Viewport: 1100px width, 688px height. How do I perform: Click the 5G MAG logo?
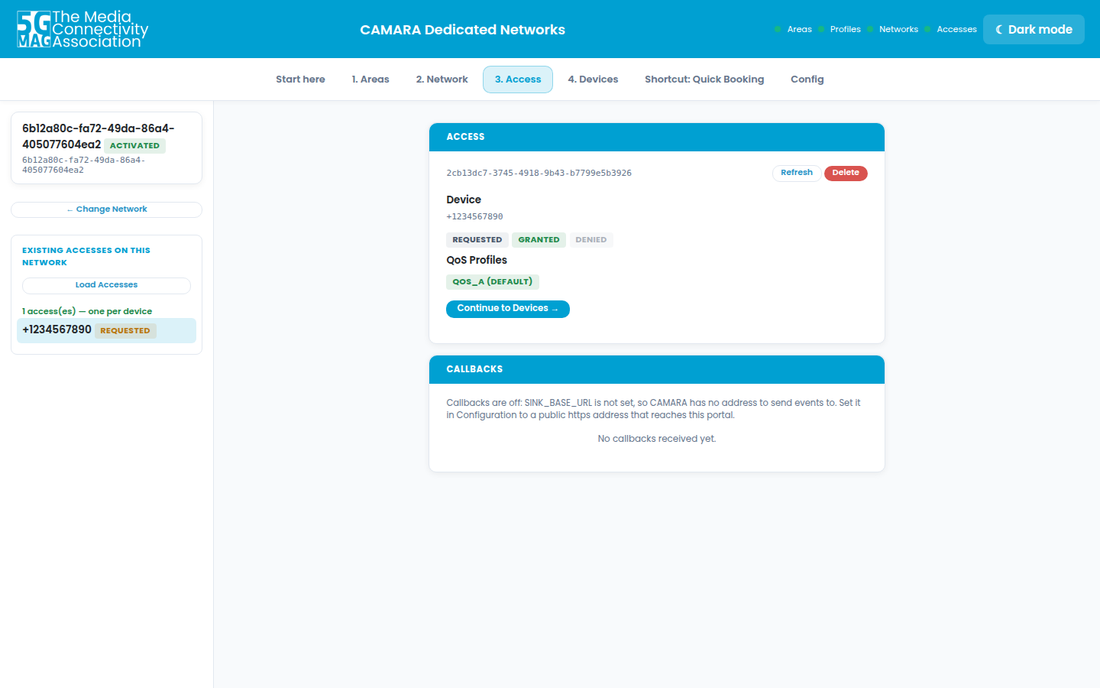pyautogui.click(x=82, y=29)
